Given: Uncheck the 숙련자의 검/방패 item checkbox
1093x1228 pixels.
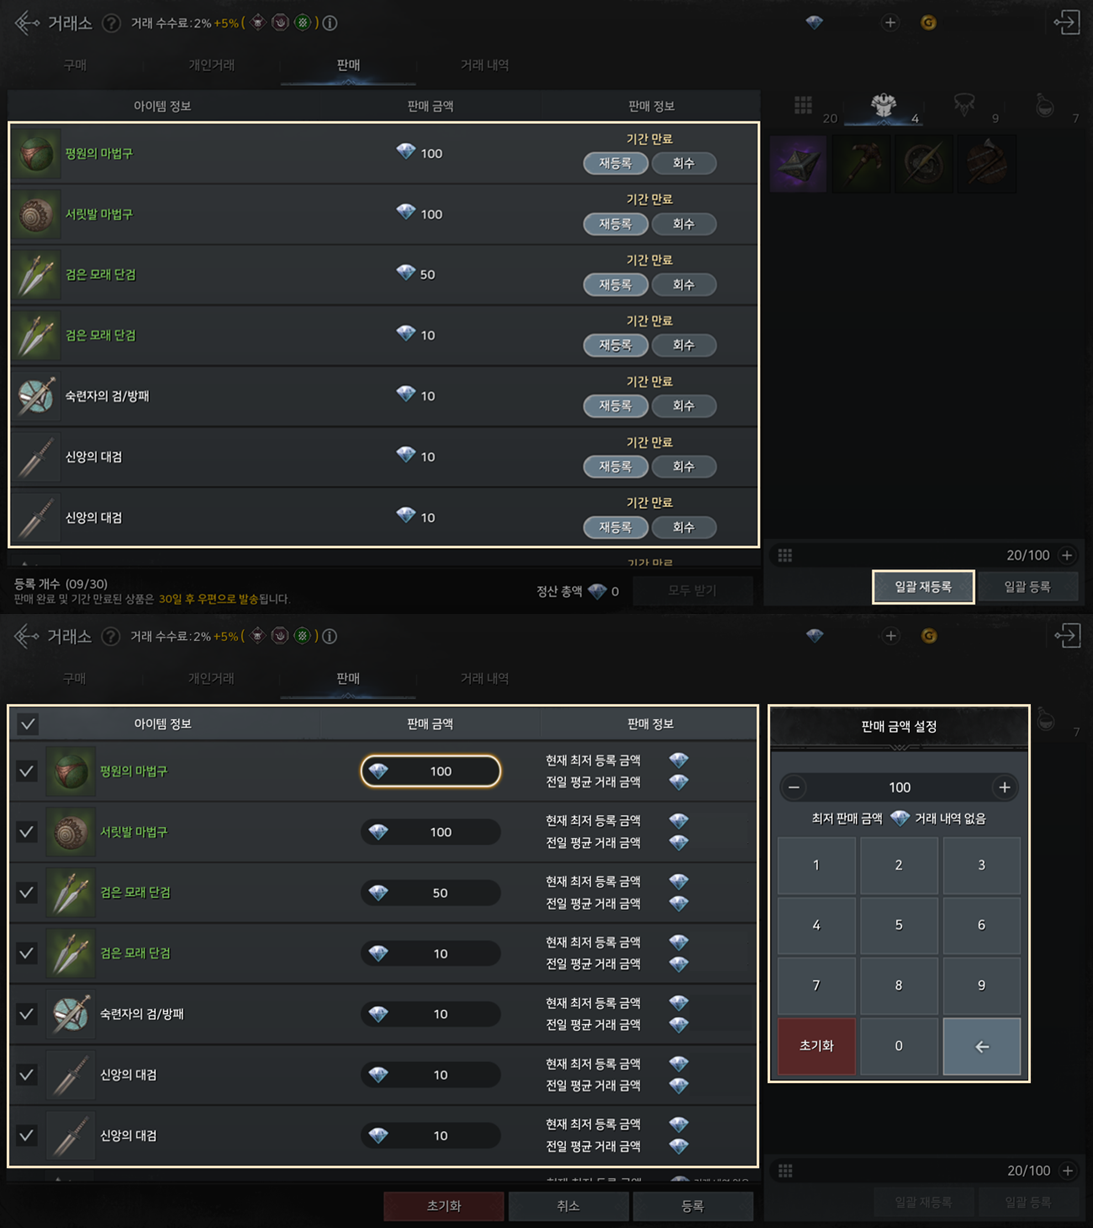Looking at the screenshot, I should click(27, 1014).
